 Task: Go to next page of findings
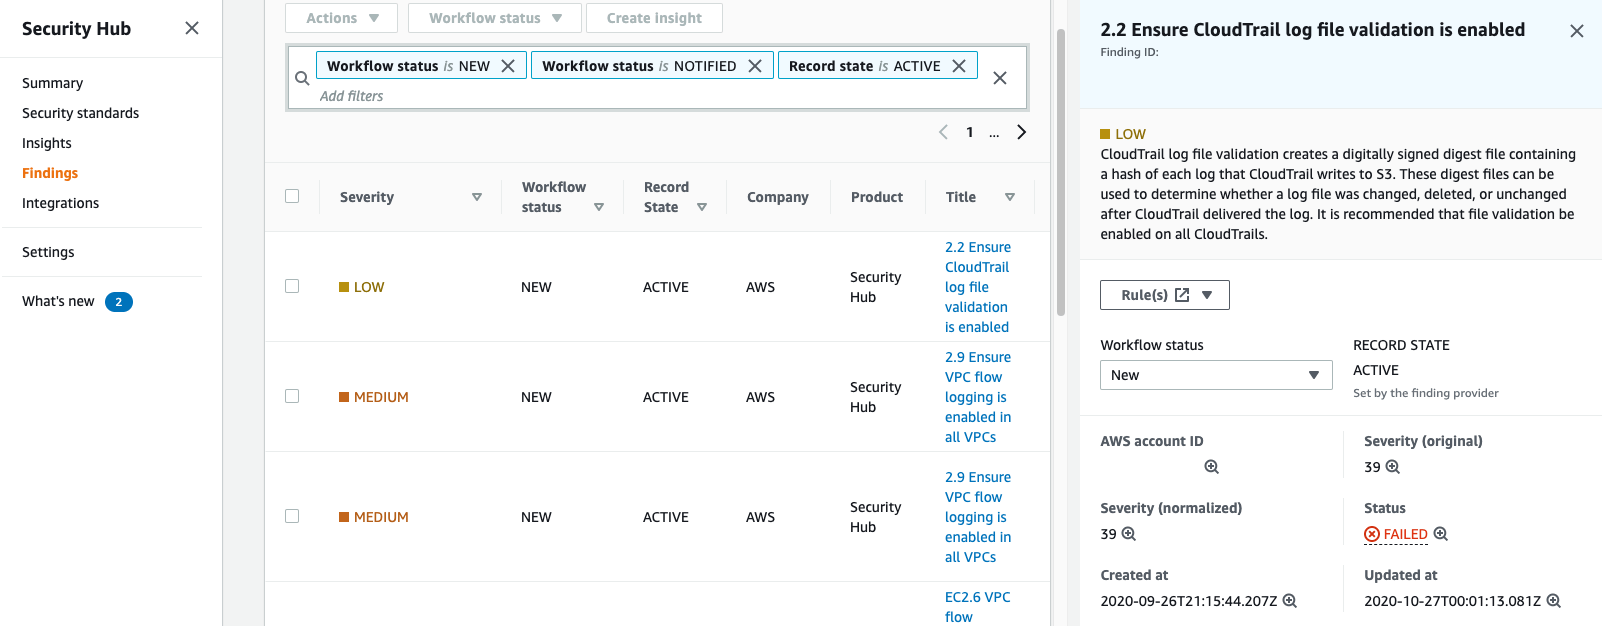1021,132
